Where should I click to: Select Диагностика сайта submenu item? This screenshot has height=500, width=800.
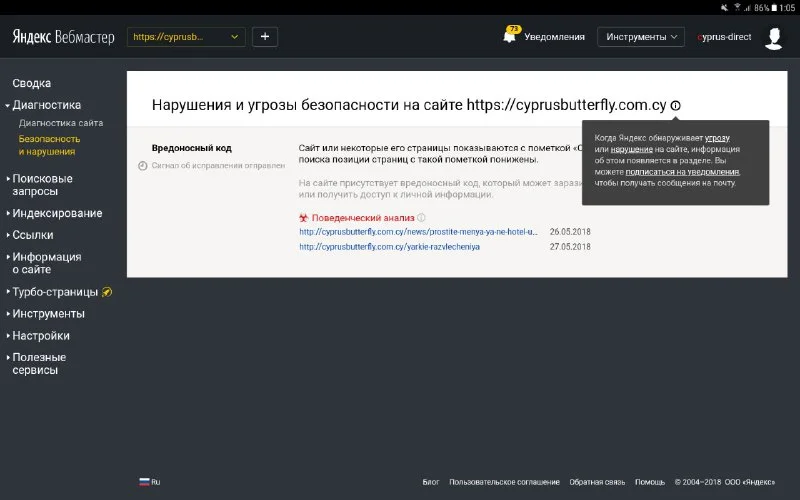[60, 123]
